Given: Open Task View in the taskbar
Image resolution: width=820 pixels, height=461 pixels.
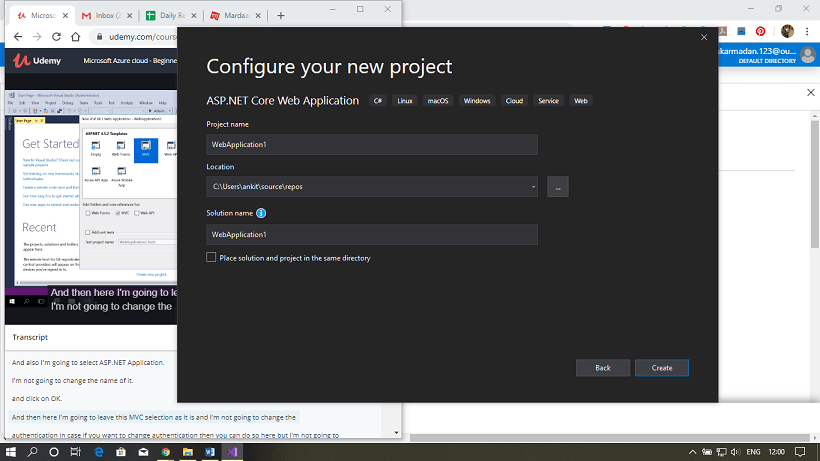Looking at the screenshot, I should click(76, 452).
